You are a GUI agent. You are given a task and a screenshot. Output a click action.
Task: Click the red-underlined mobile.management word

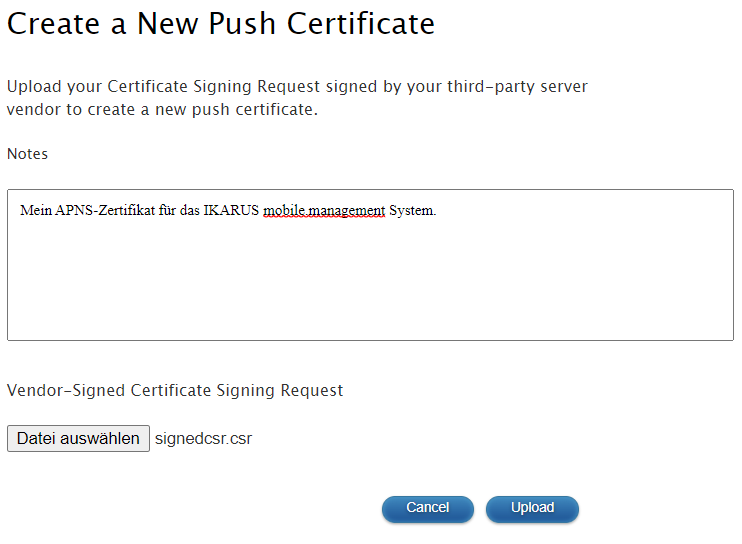point(324,211)
